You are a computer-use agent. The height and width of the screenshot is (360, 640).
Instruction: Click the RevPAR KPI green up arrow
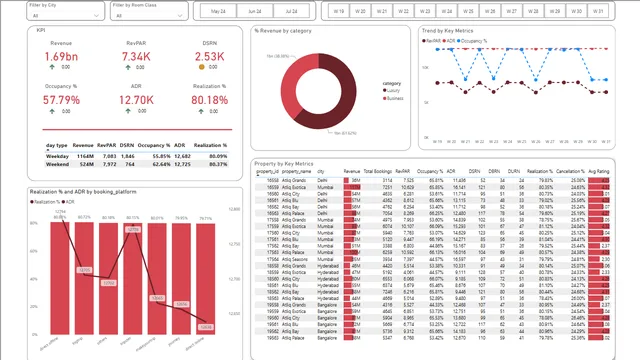point(128,67)
